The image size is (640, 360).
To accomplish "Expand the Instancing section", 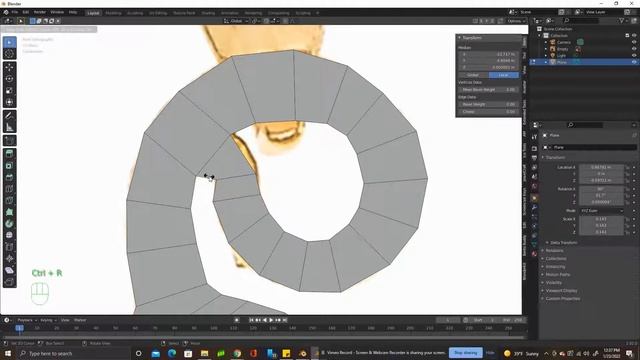I will [555, 267].
